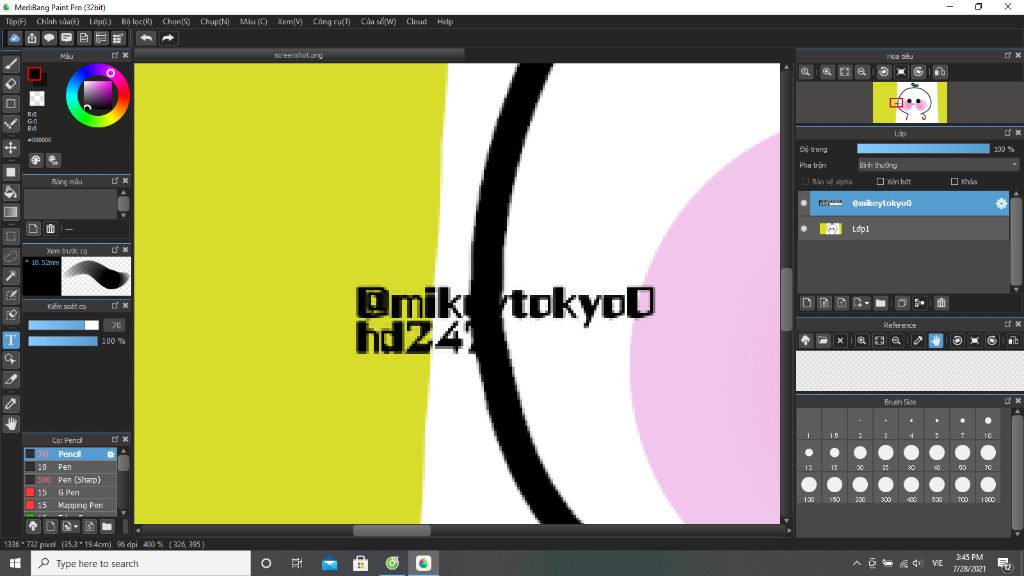
Task: Choose brush size 70 preset
Action: click(x=988, y=455)
